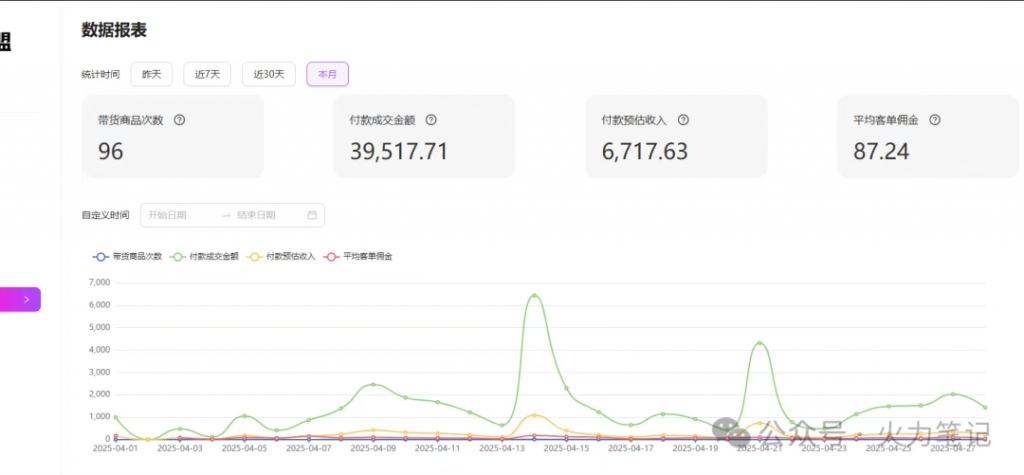Screen dimensions: 1024x475
Task: Click the green peak point near 2025-04-21
Action: [x=760, y=343]
